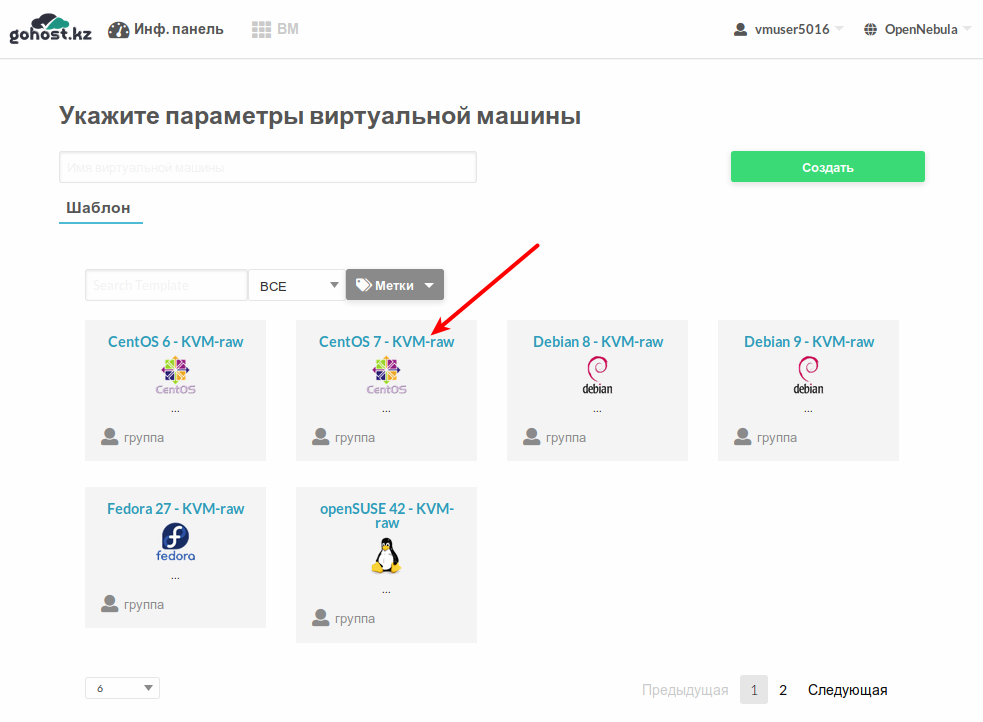Click the dashboard gauge icon
Viewport: 983px width, 722px height.
click(x=118, y=29)
